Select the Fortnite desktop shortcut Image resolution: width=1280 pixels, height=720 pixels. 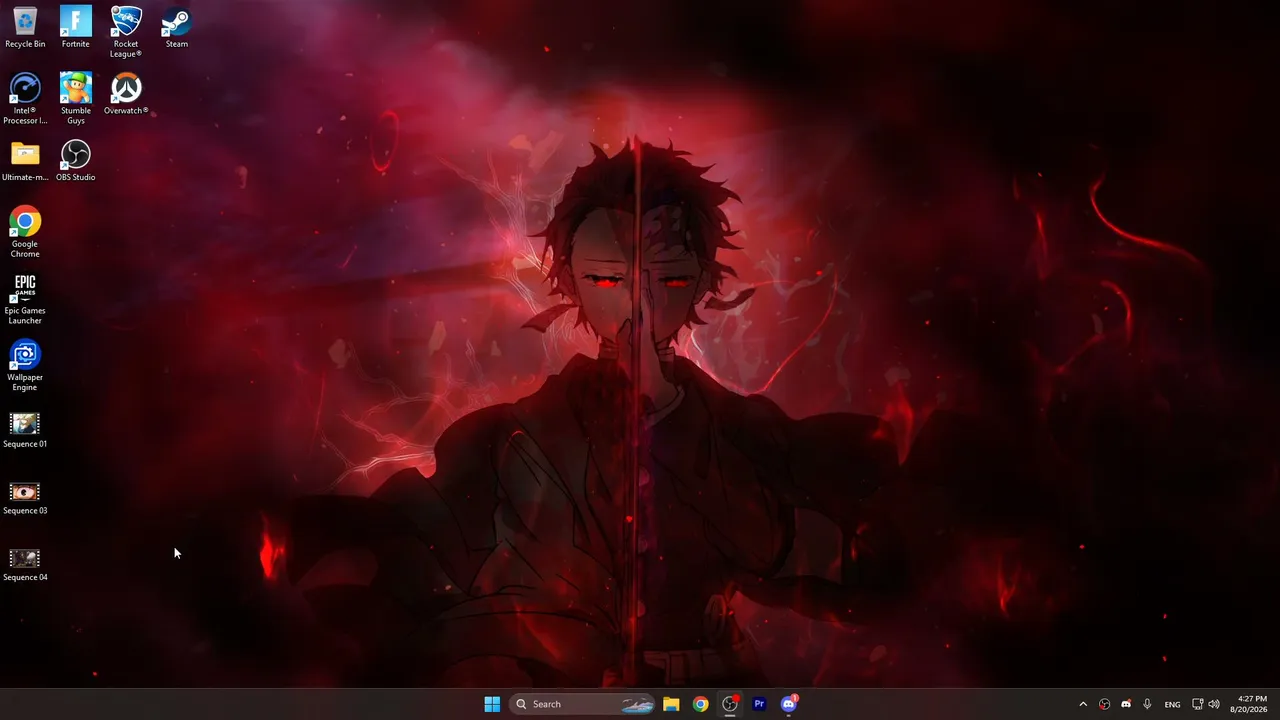coord(76,28)
